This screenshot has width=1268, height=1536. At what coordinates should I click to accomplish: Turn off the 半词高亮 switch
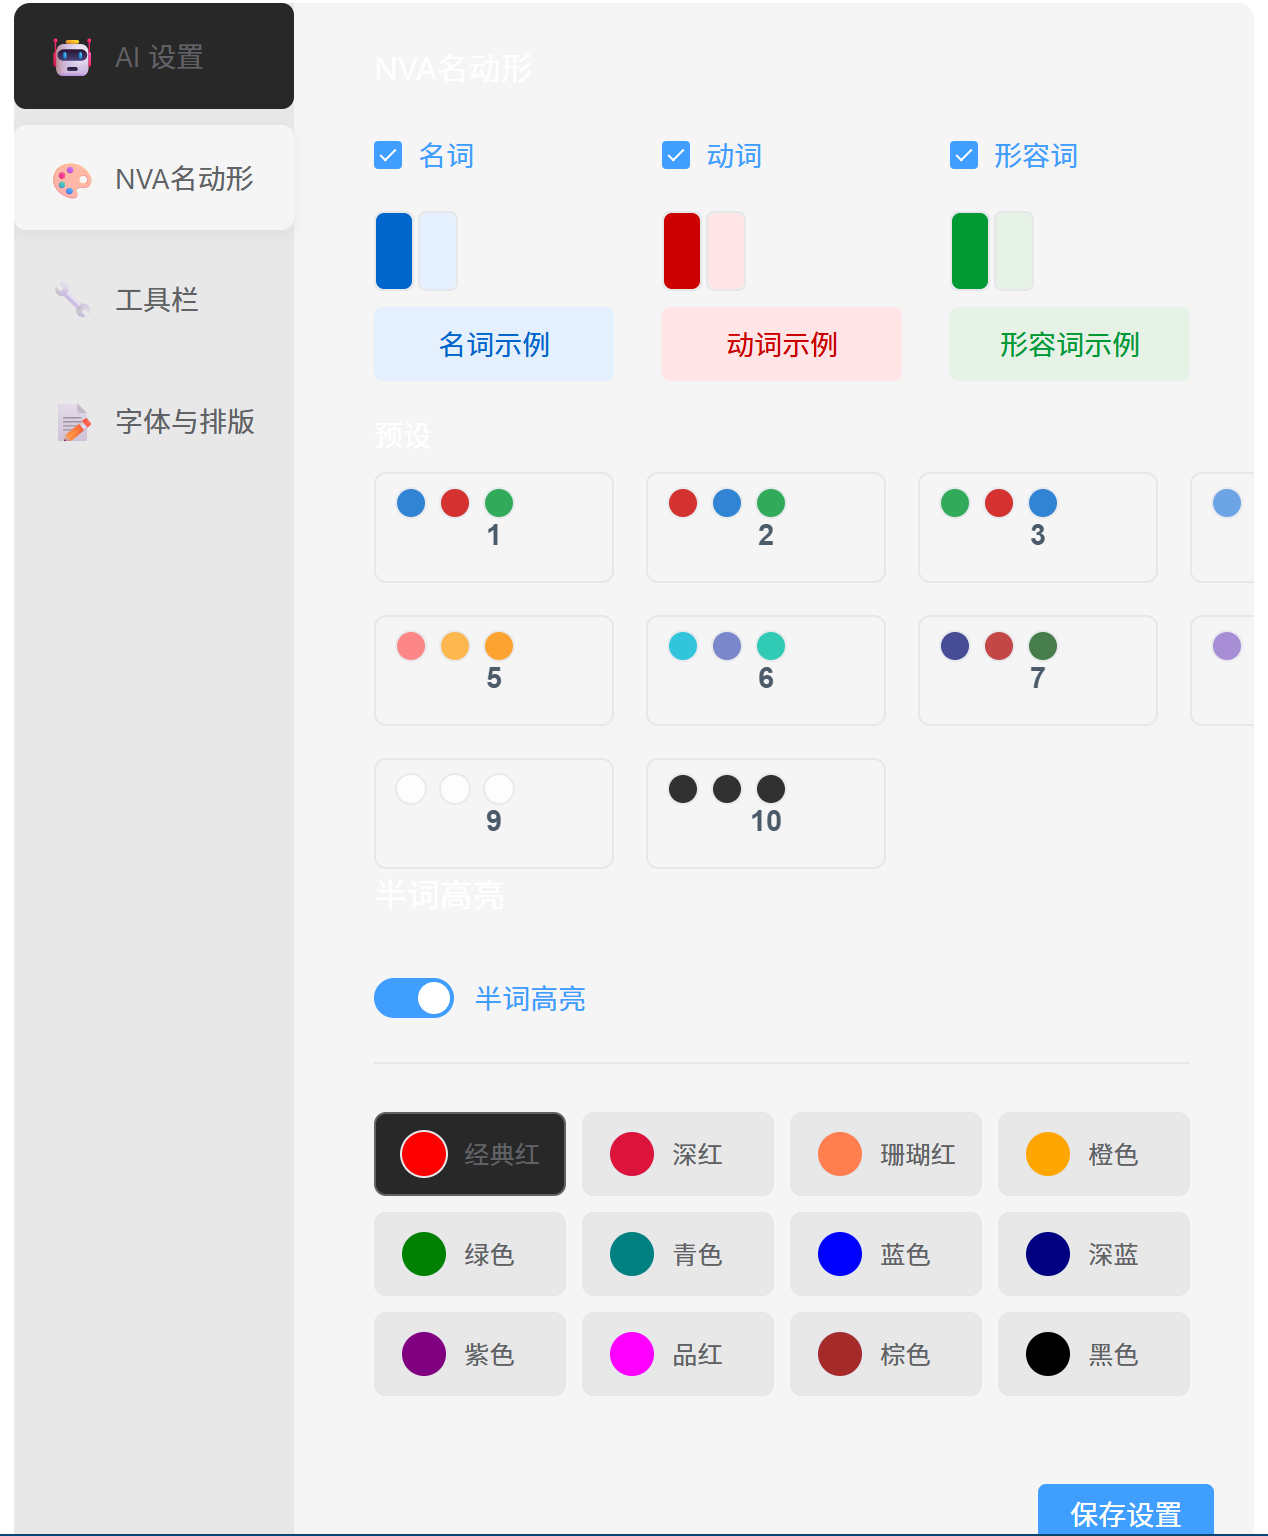pyautogui.click(x=414, y=998)
